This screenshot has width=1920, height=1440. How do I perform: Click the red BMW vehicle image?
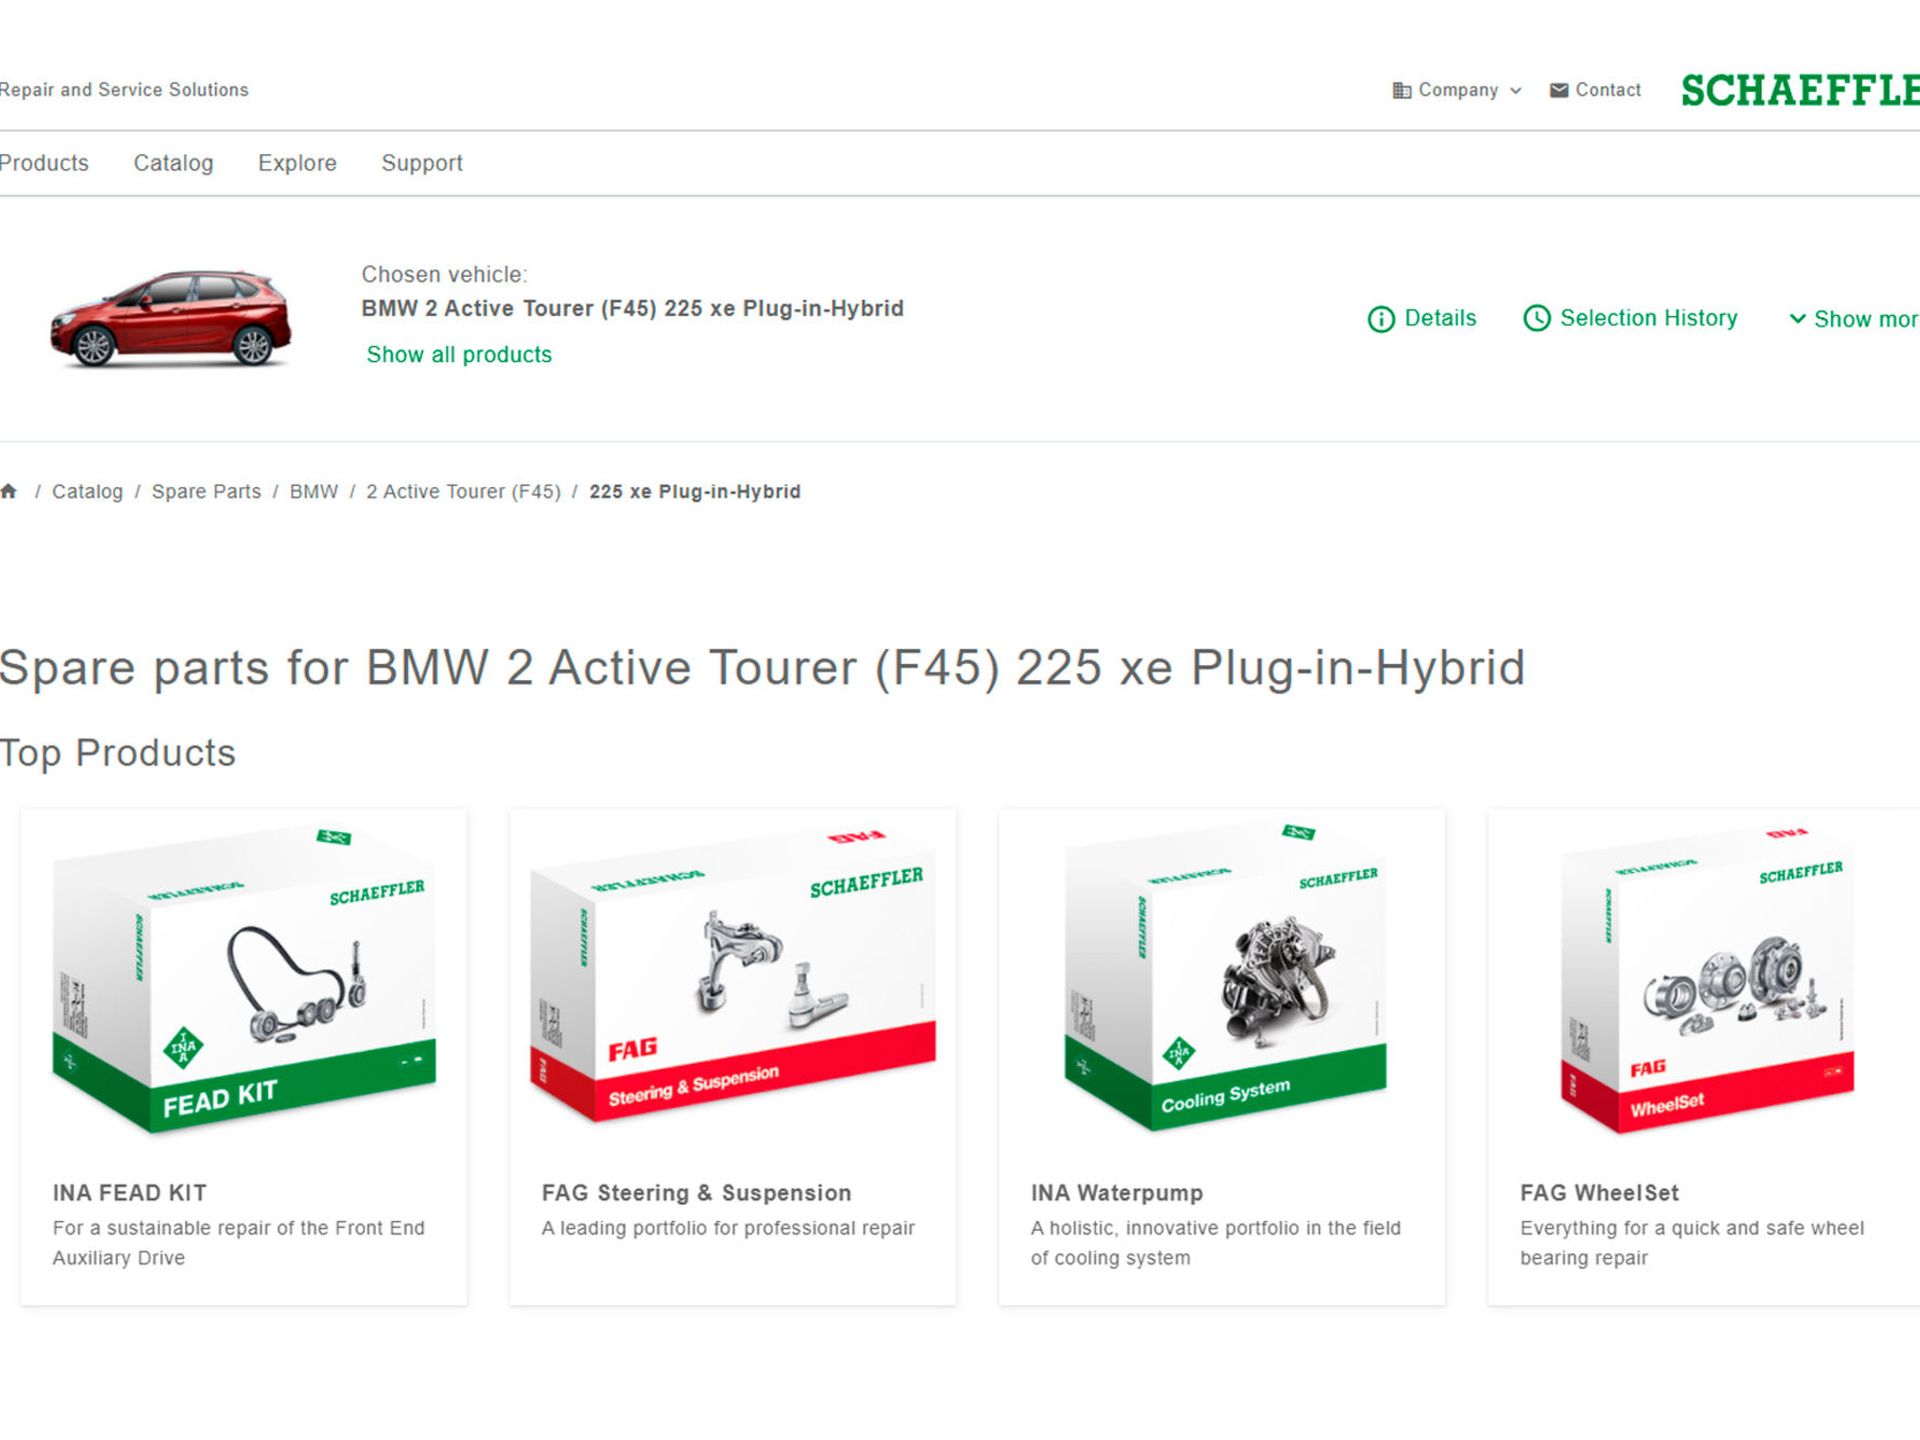point(171,318)
